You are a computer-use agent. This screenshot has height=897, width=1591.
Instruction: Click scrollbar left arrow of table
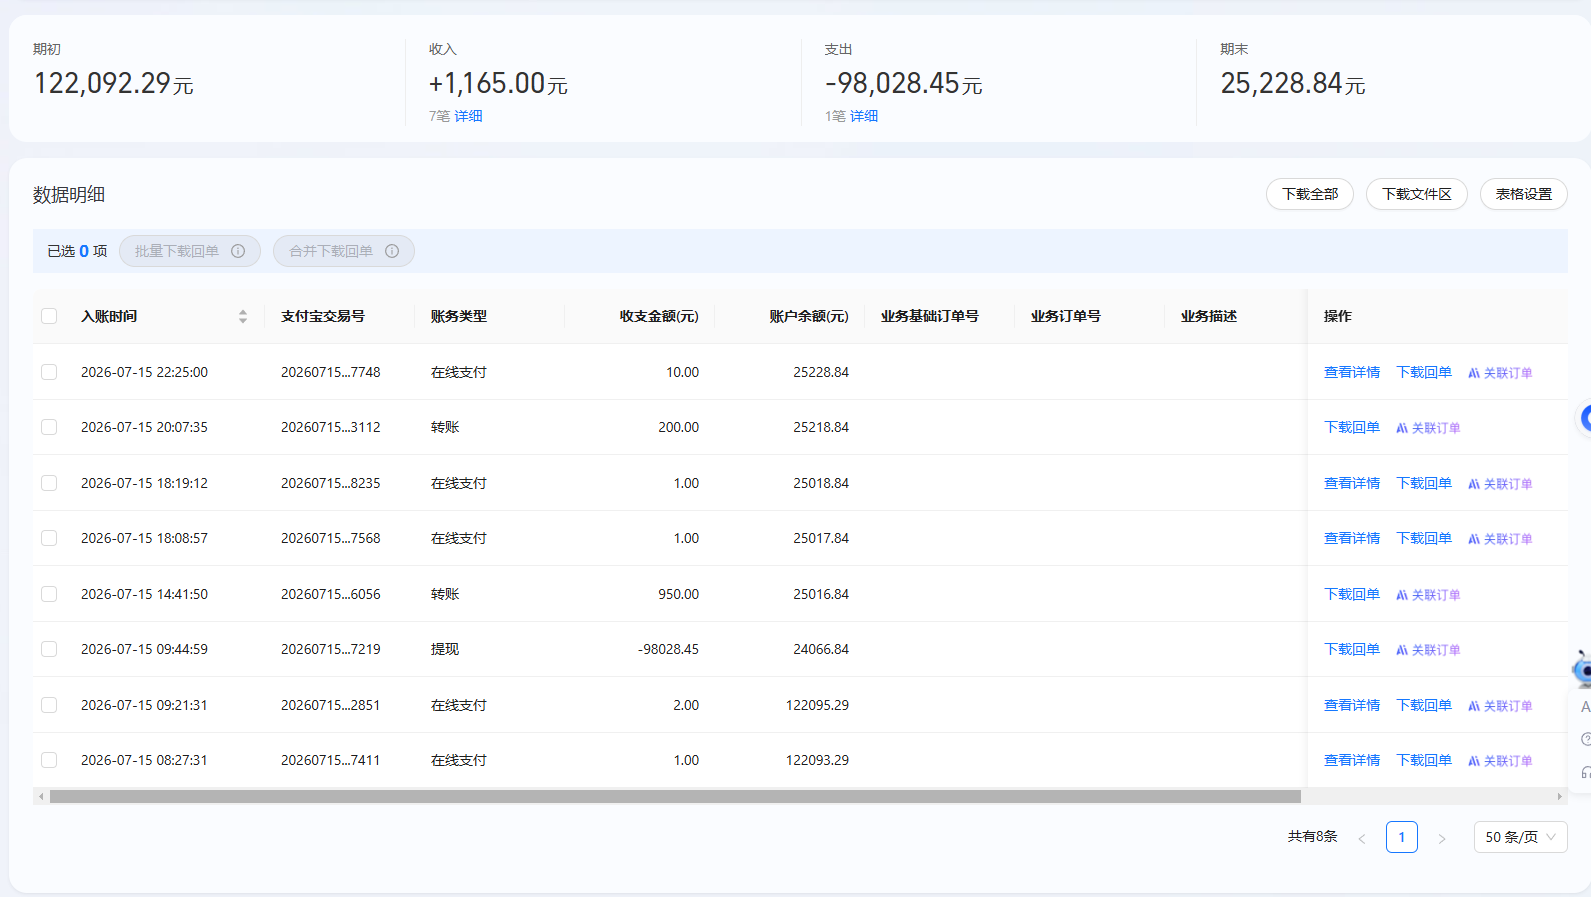tap(41, 797)
